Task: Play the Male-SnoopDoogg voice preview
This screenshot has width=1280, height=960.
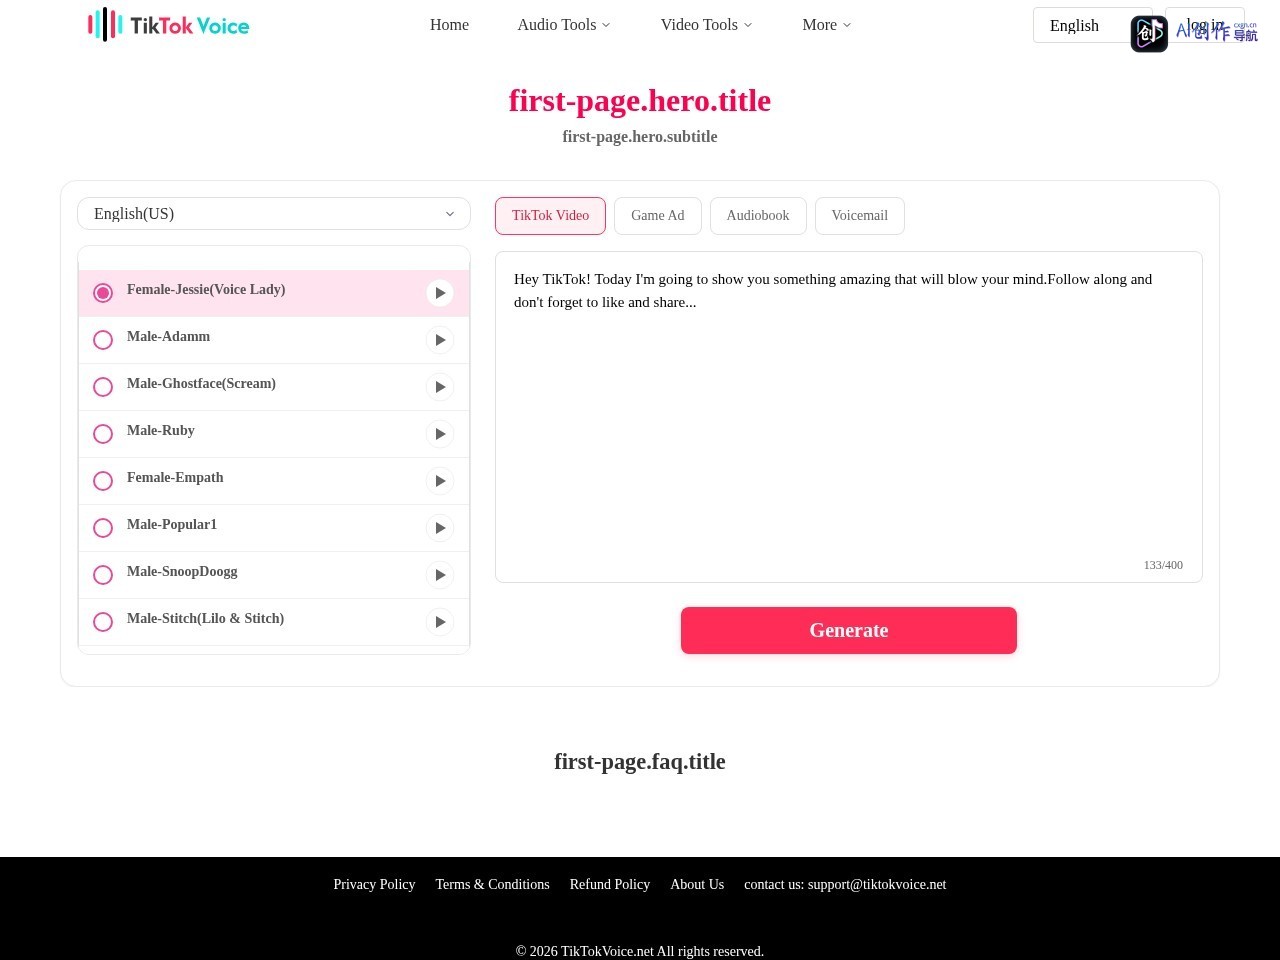Action: point(440,575)
